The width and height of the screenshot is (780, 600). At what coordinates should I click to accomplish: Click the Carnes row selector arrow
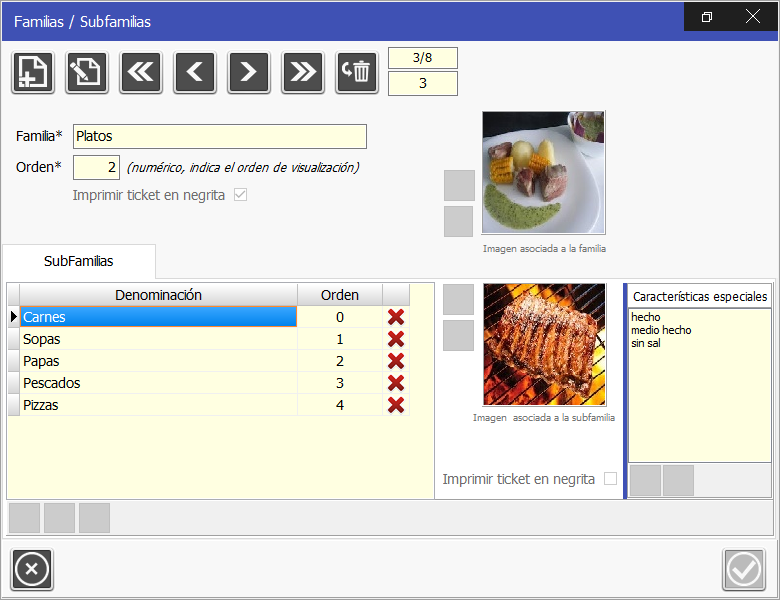(13, 317)
